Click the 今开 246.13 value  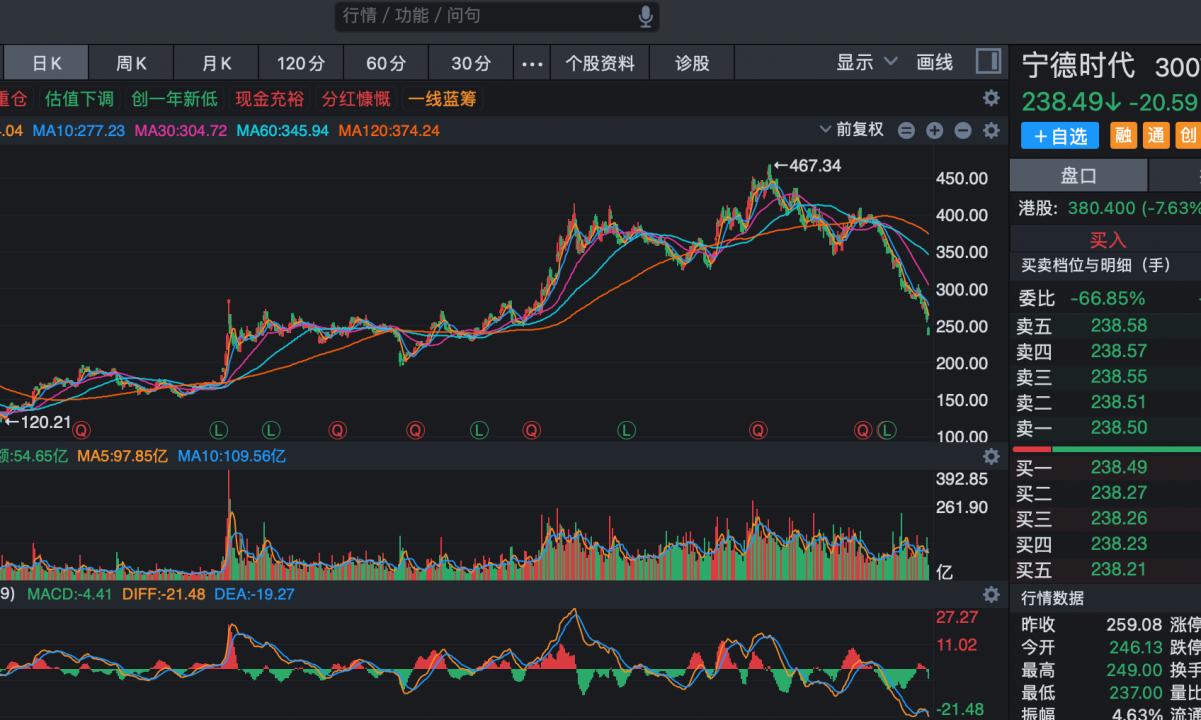click(1134, 647)
